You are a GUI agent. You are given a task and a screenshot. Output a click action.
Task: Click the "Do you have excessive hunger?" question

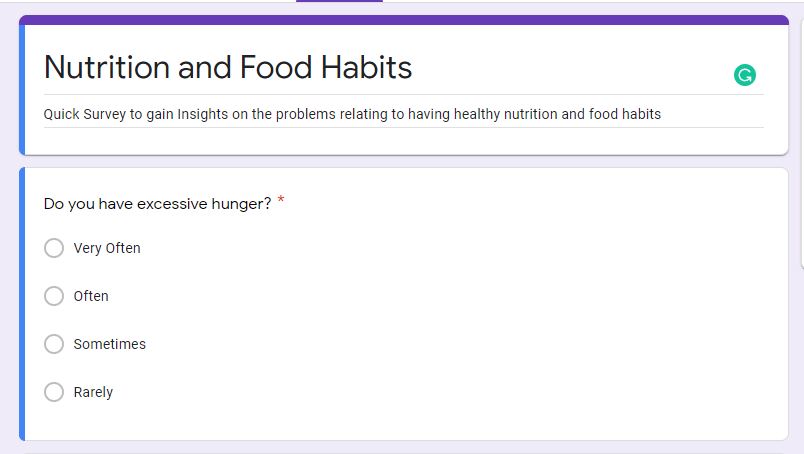[x=157, y=204]
